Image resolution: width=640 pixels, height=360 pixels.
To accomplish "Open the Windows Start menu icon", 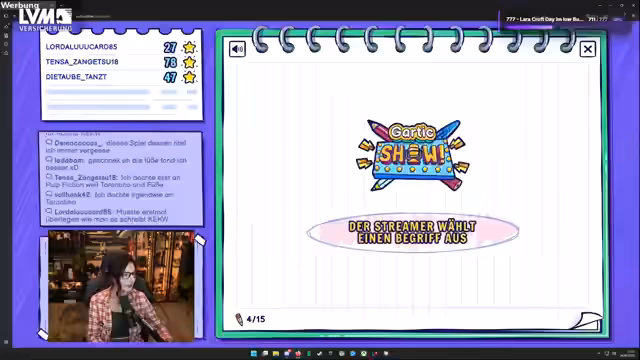I will 253,353.
